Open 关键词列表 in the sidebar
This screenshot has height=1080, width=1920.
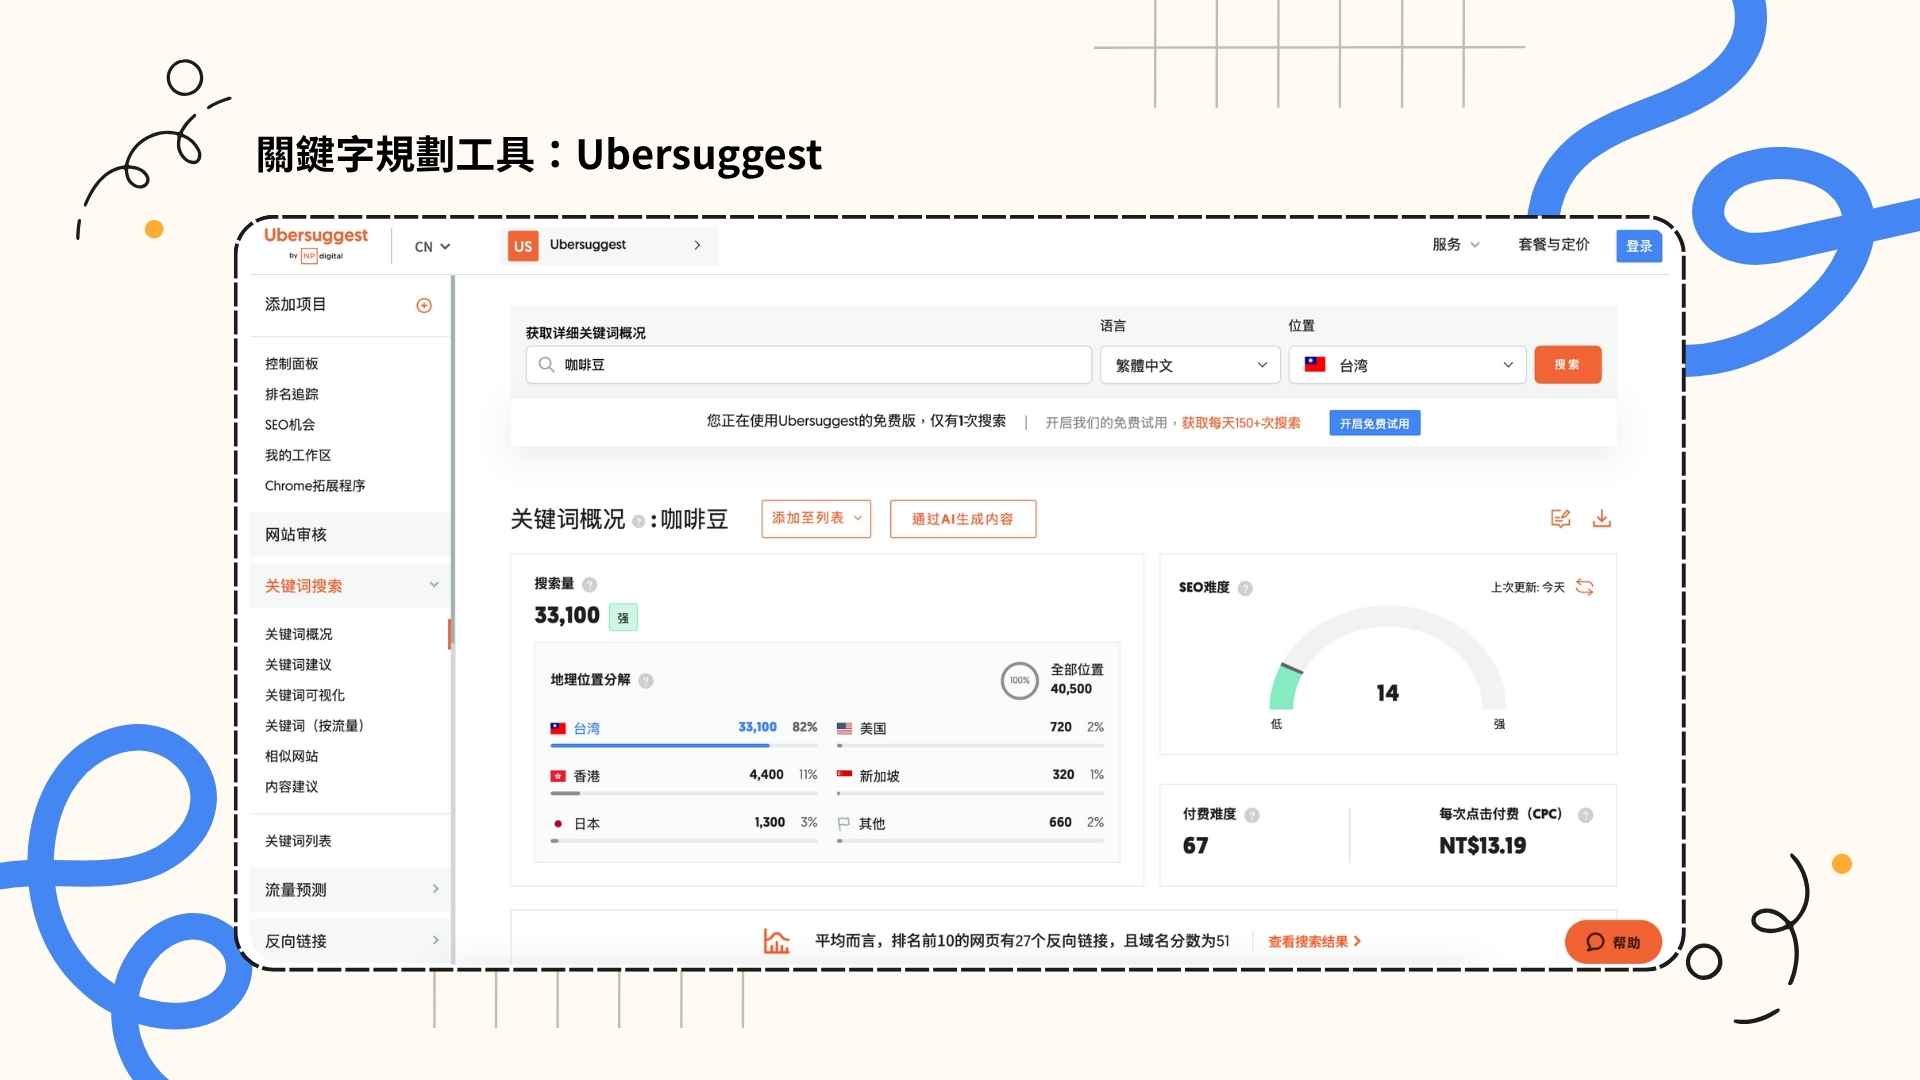(298, 841)
